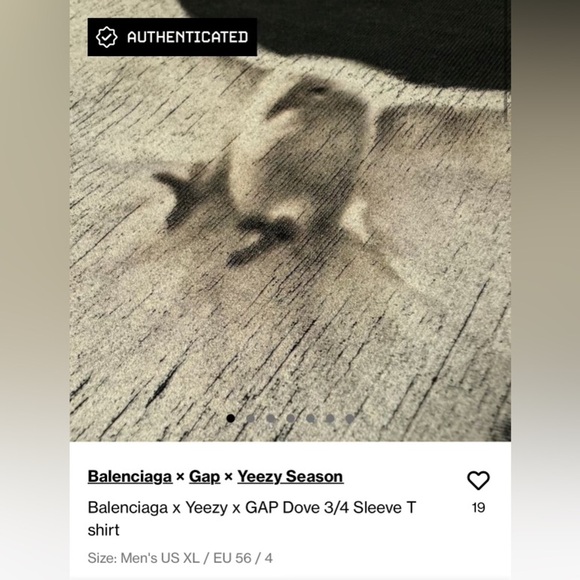Jump to the third photo dot
580x580 pixels.
(x=271, y=418)
